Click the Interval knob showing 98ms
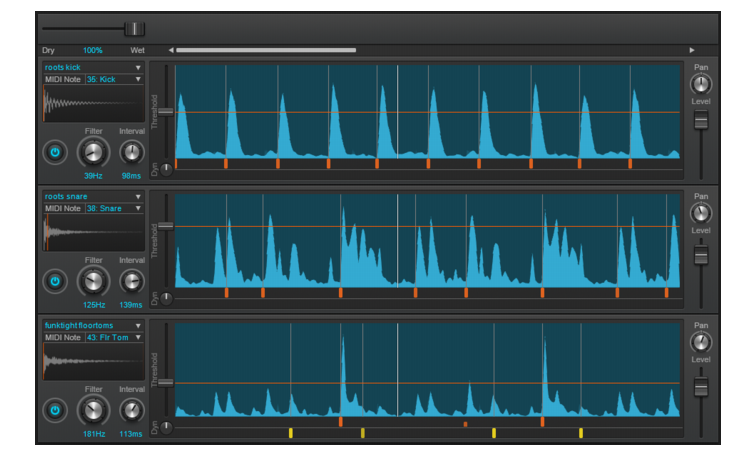Image resolution: width=750 pixels, height=455 pixels. click(131, 152)
